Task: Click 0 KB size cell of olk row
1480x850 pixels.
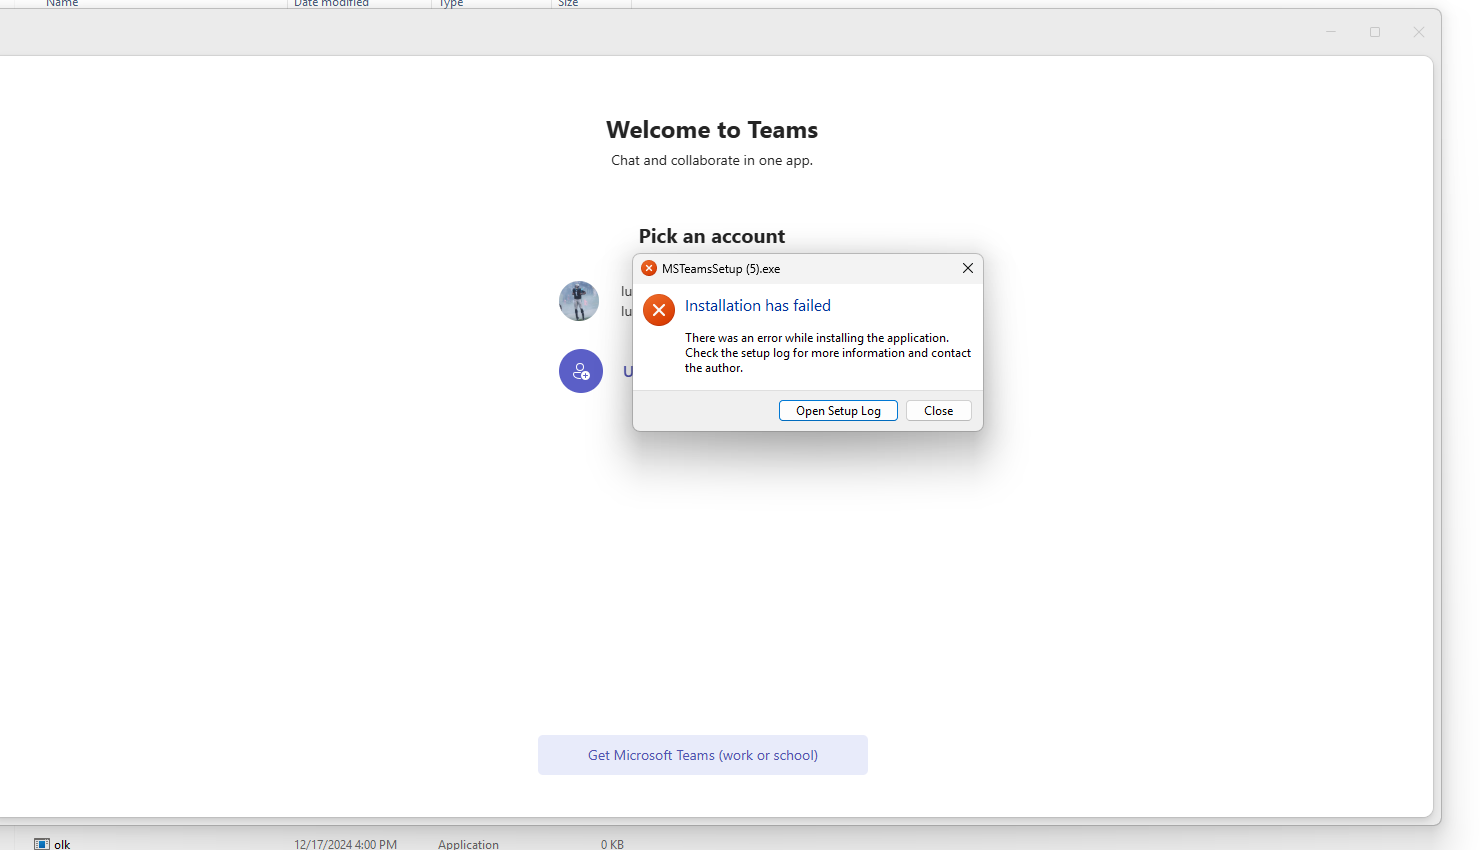Action: 612,844
